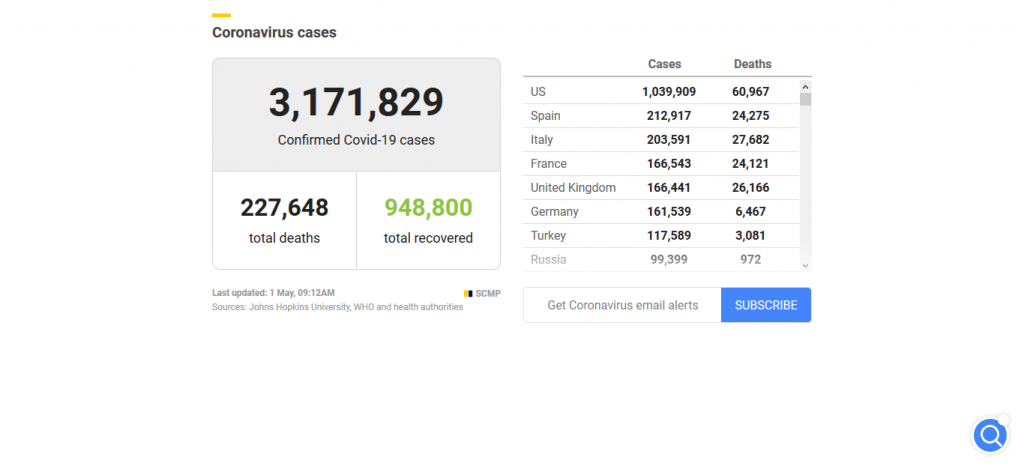
Task: Click the 227,648 total deaths figure
Action: 284,208
